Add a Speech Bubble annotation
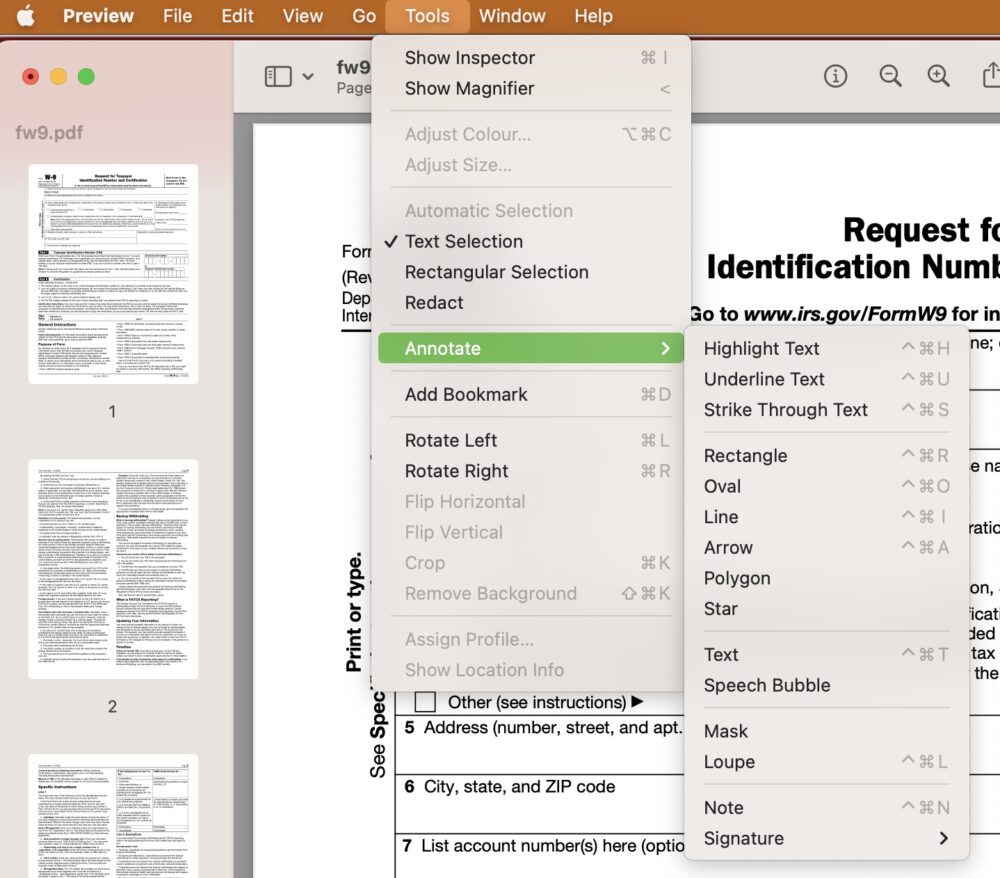1000x878 pixels. pos(766,685)
